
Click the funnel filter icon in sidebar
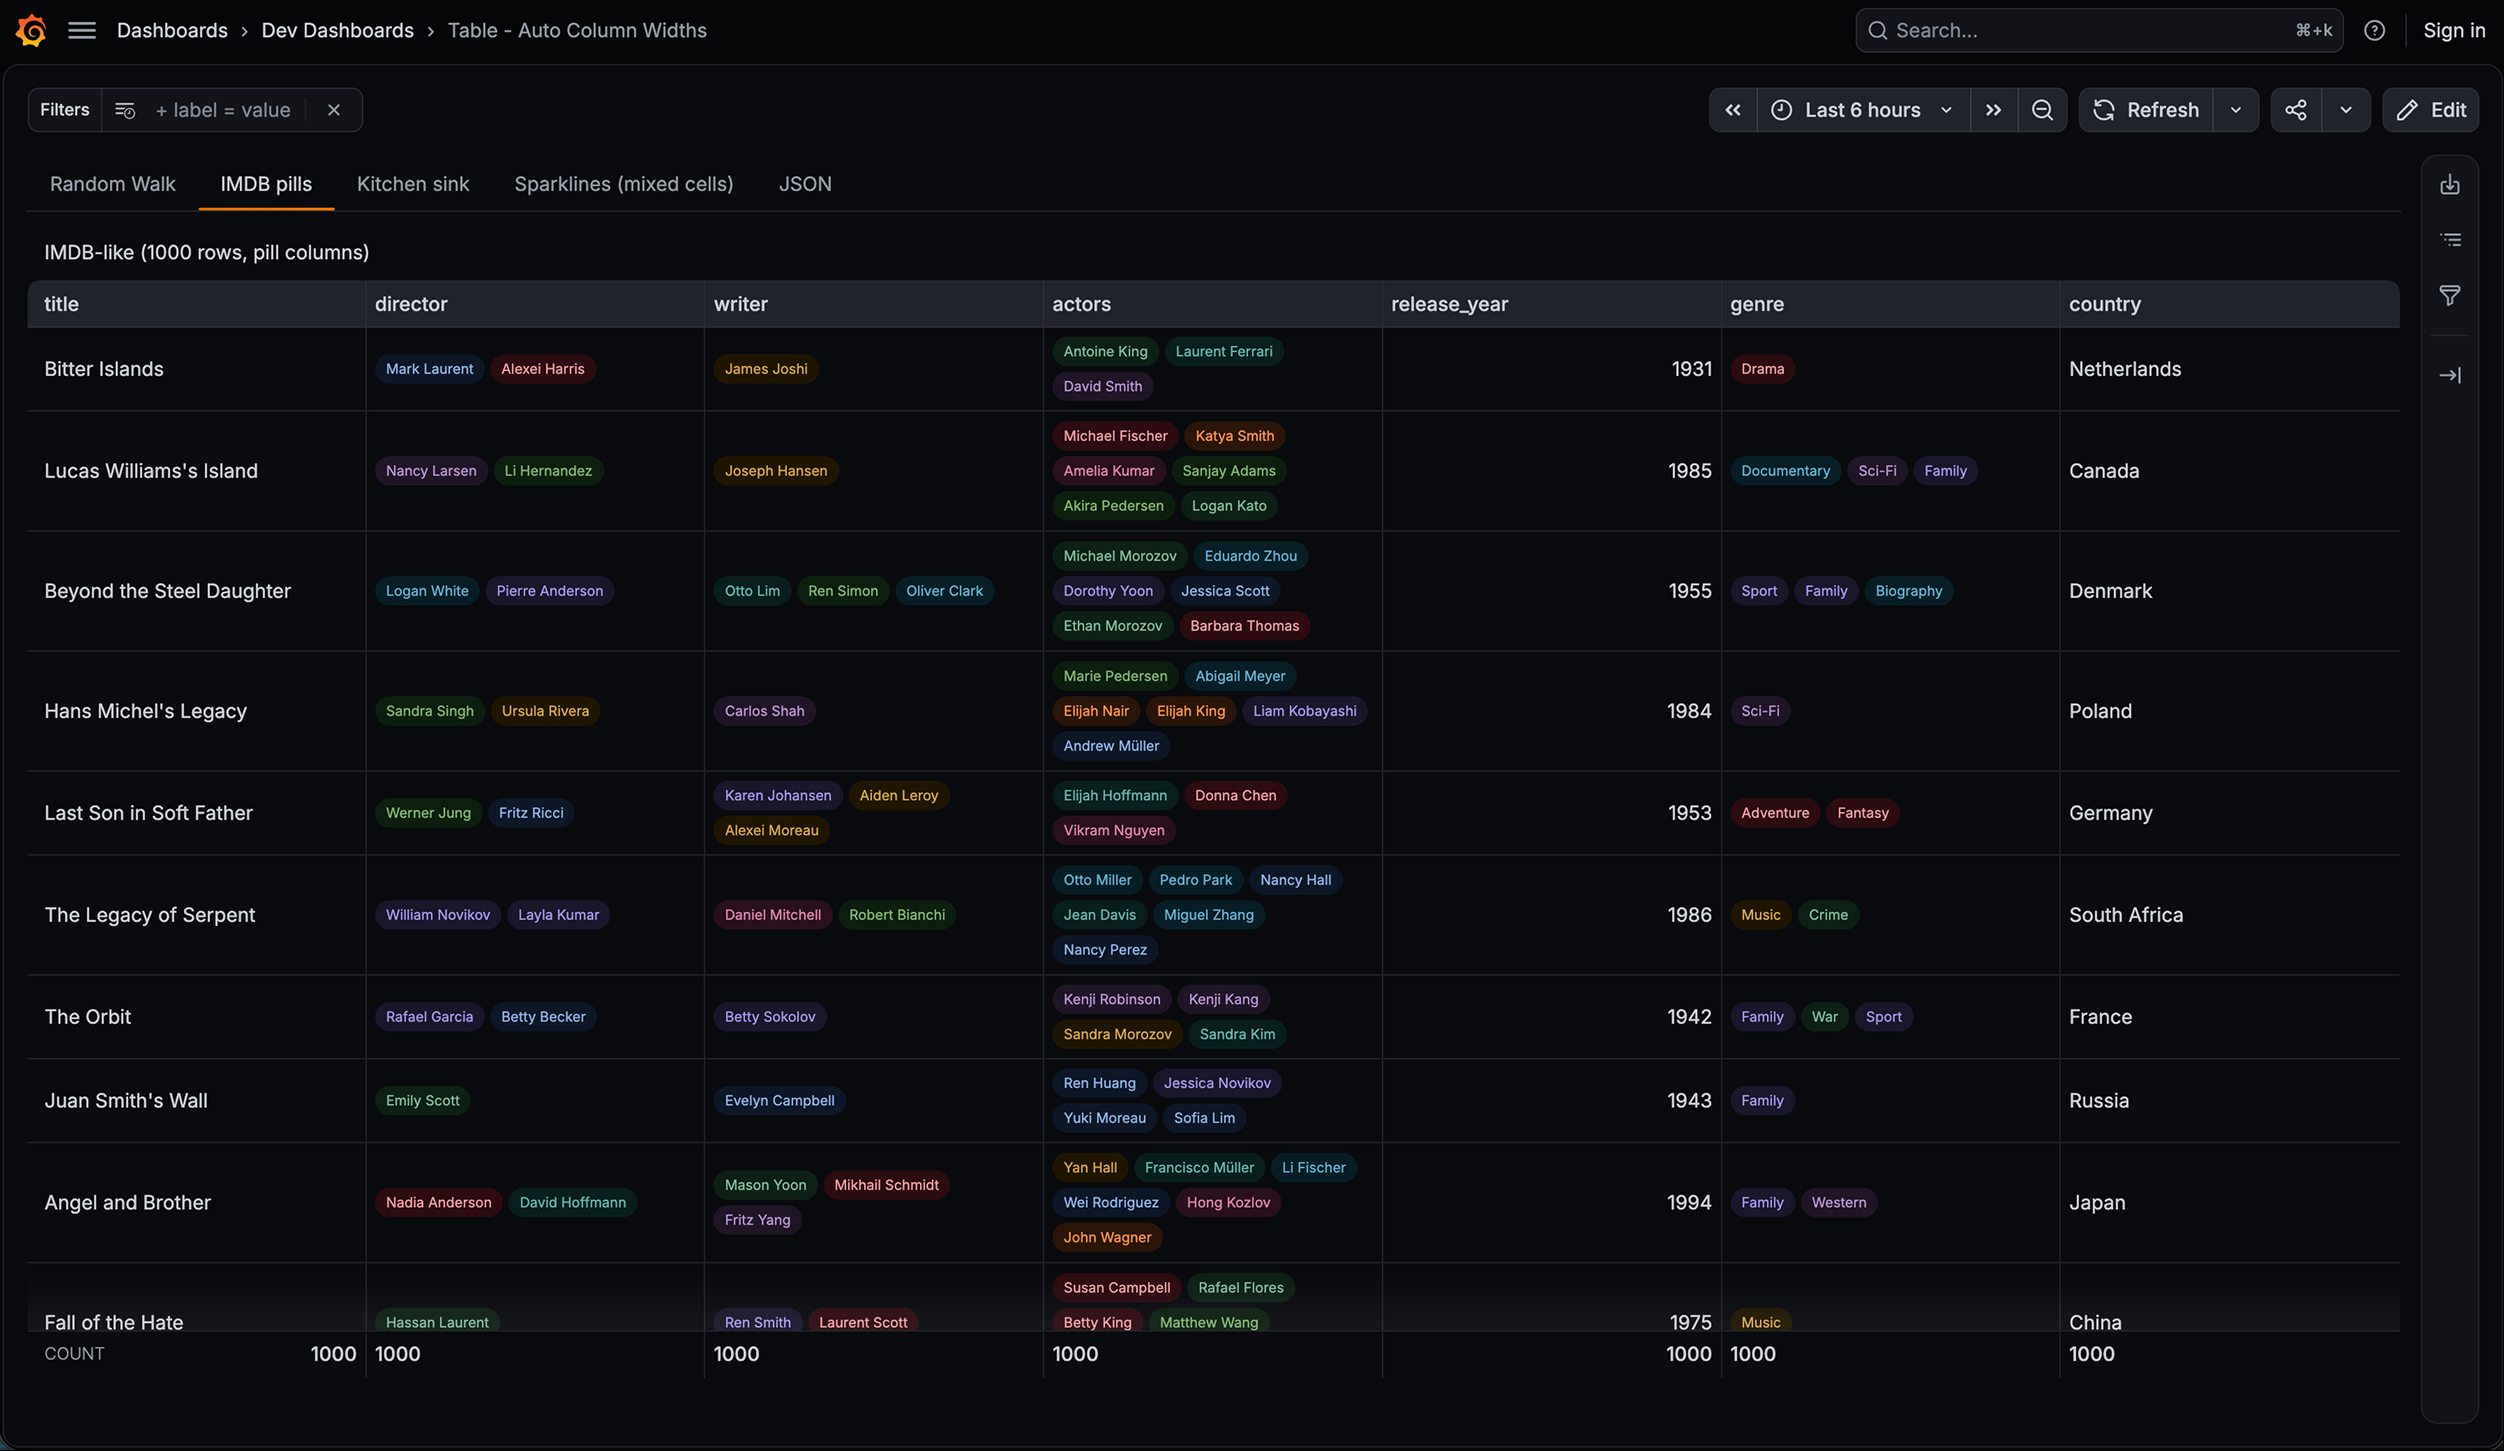click(2449, 296)
